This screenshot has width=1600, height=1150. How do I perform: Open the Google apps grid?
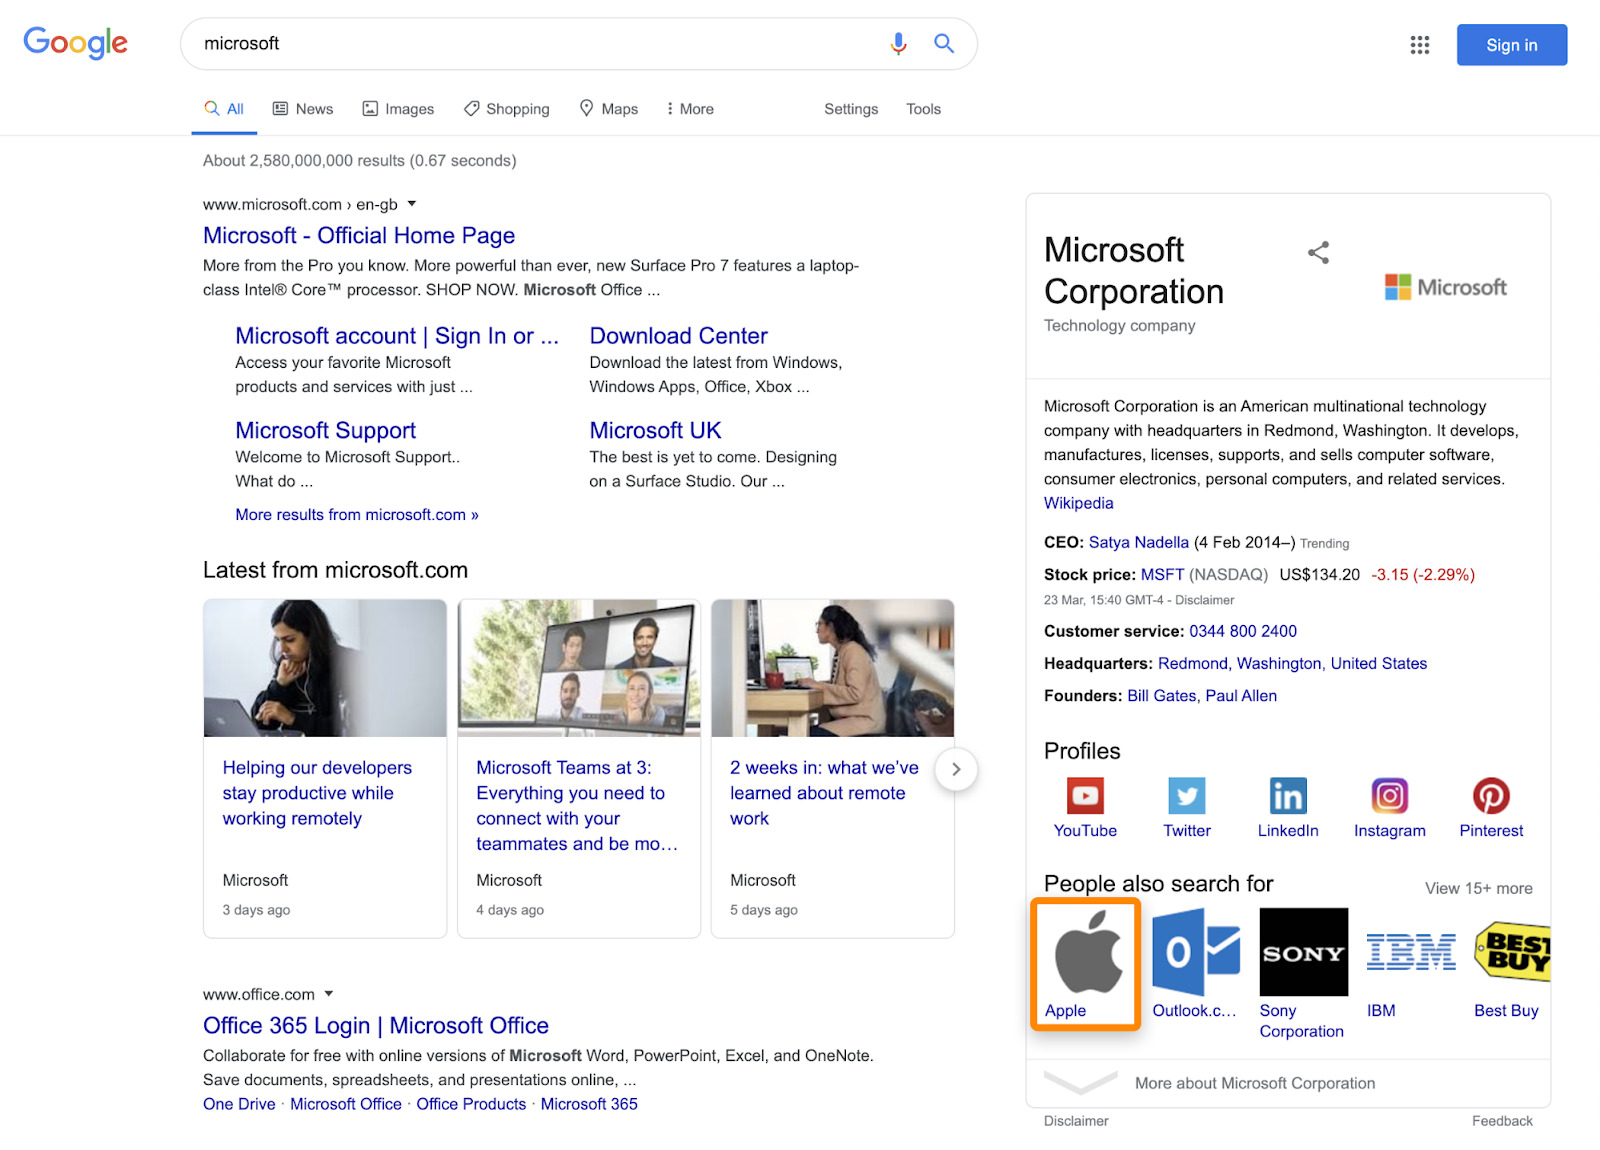coord(1419,44)
